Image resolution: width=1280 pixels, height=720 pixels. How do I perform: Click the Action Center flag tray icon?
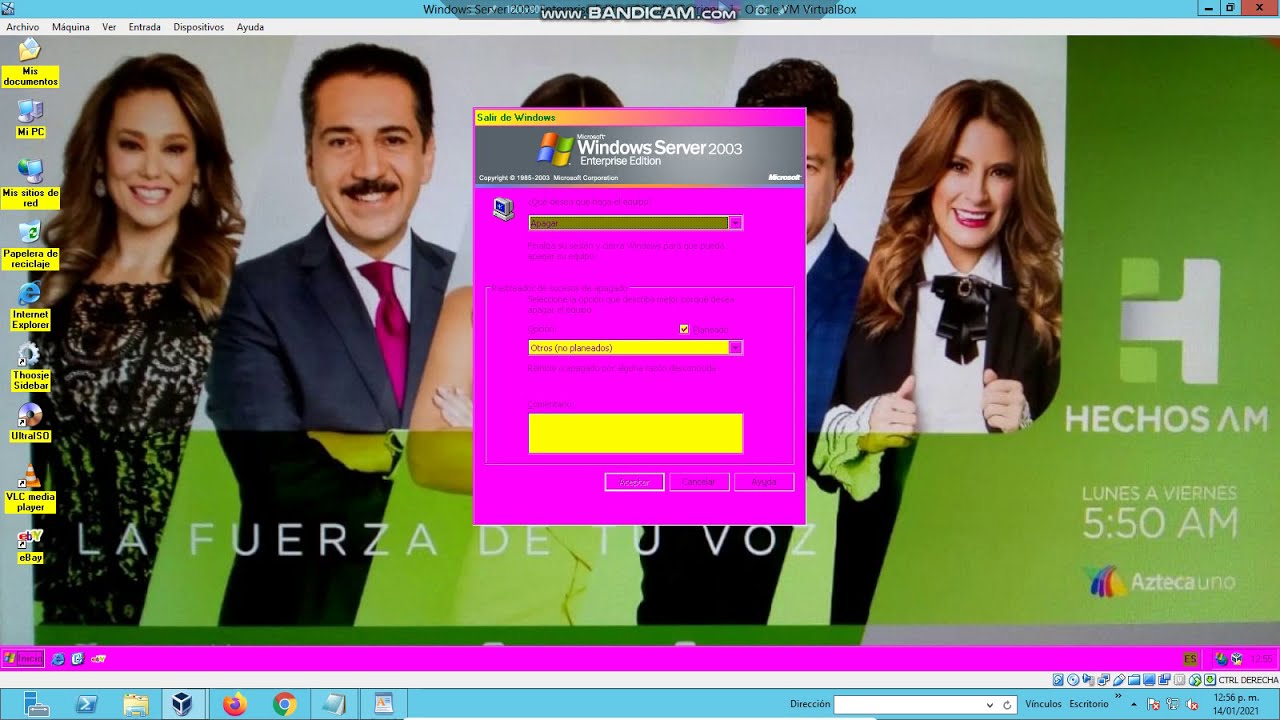1153,704
